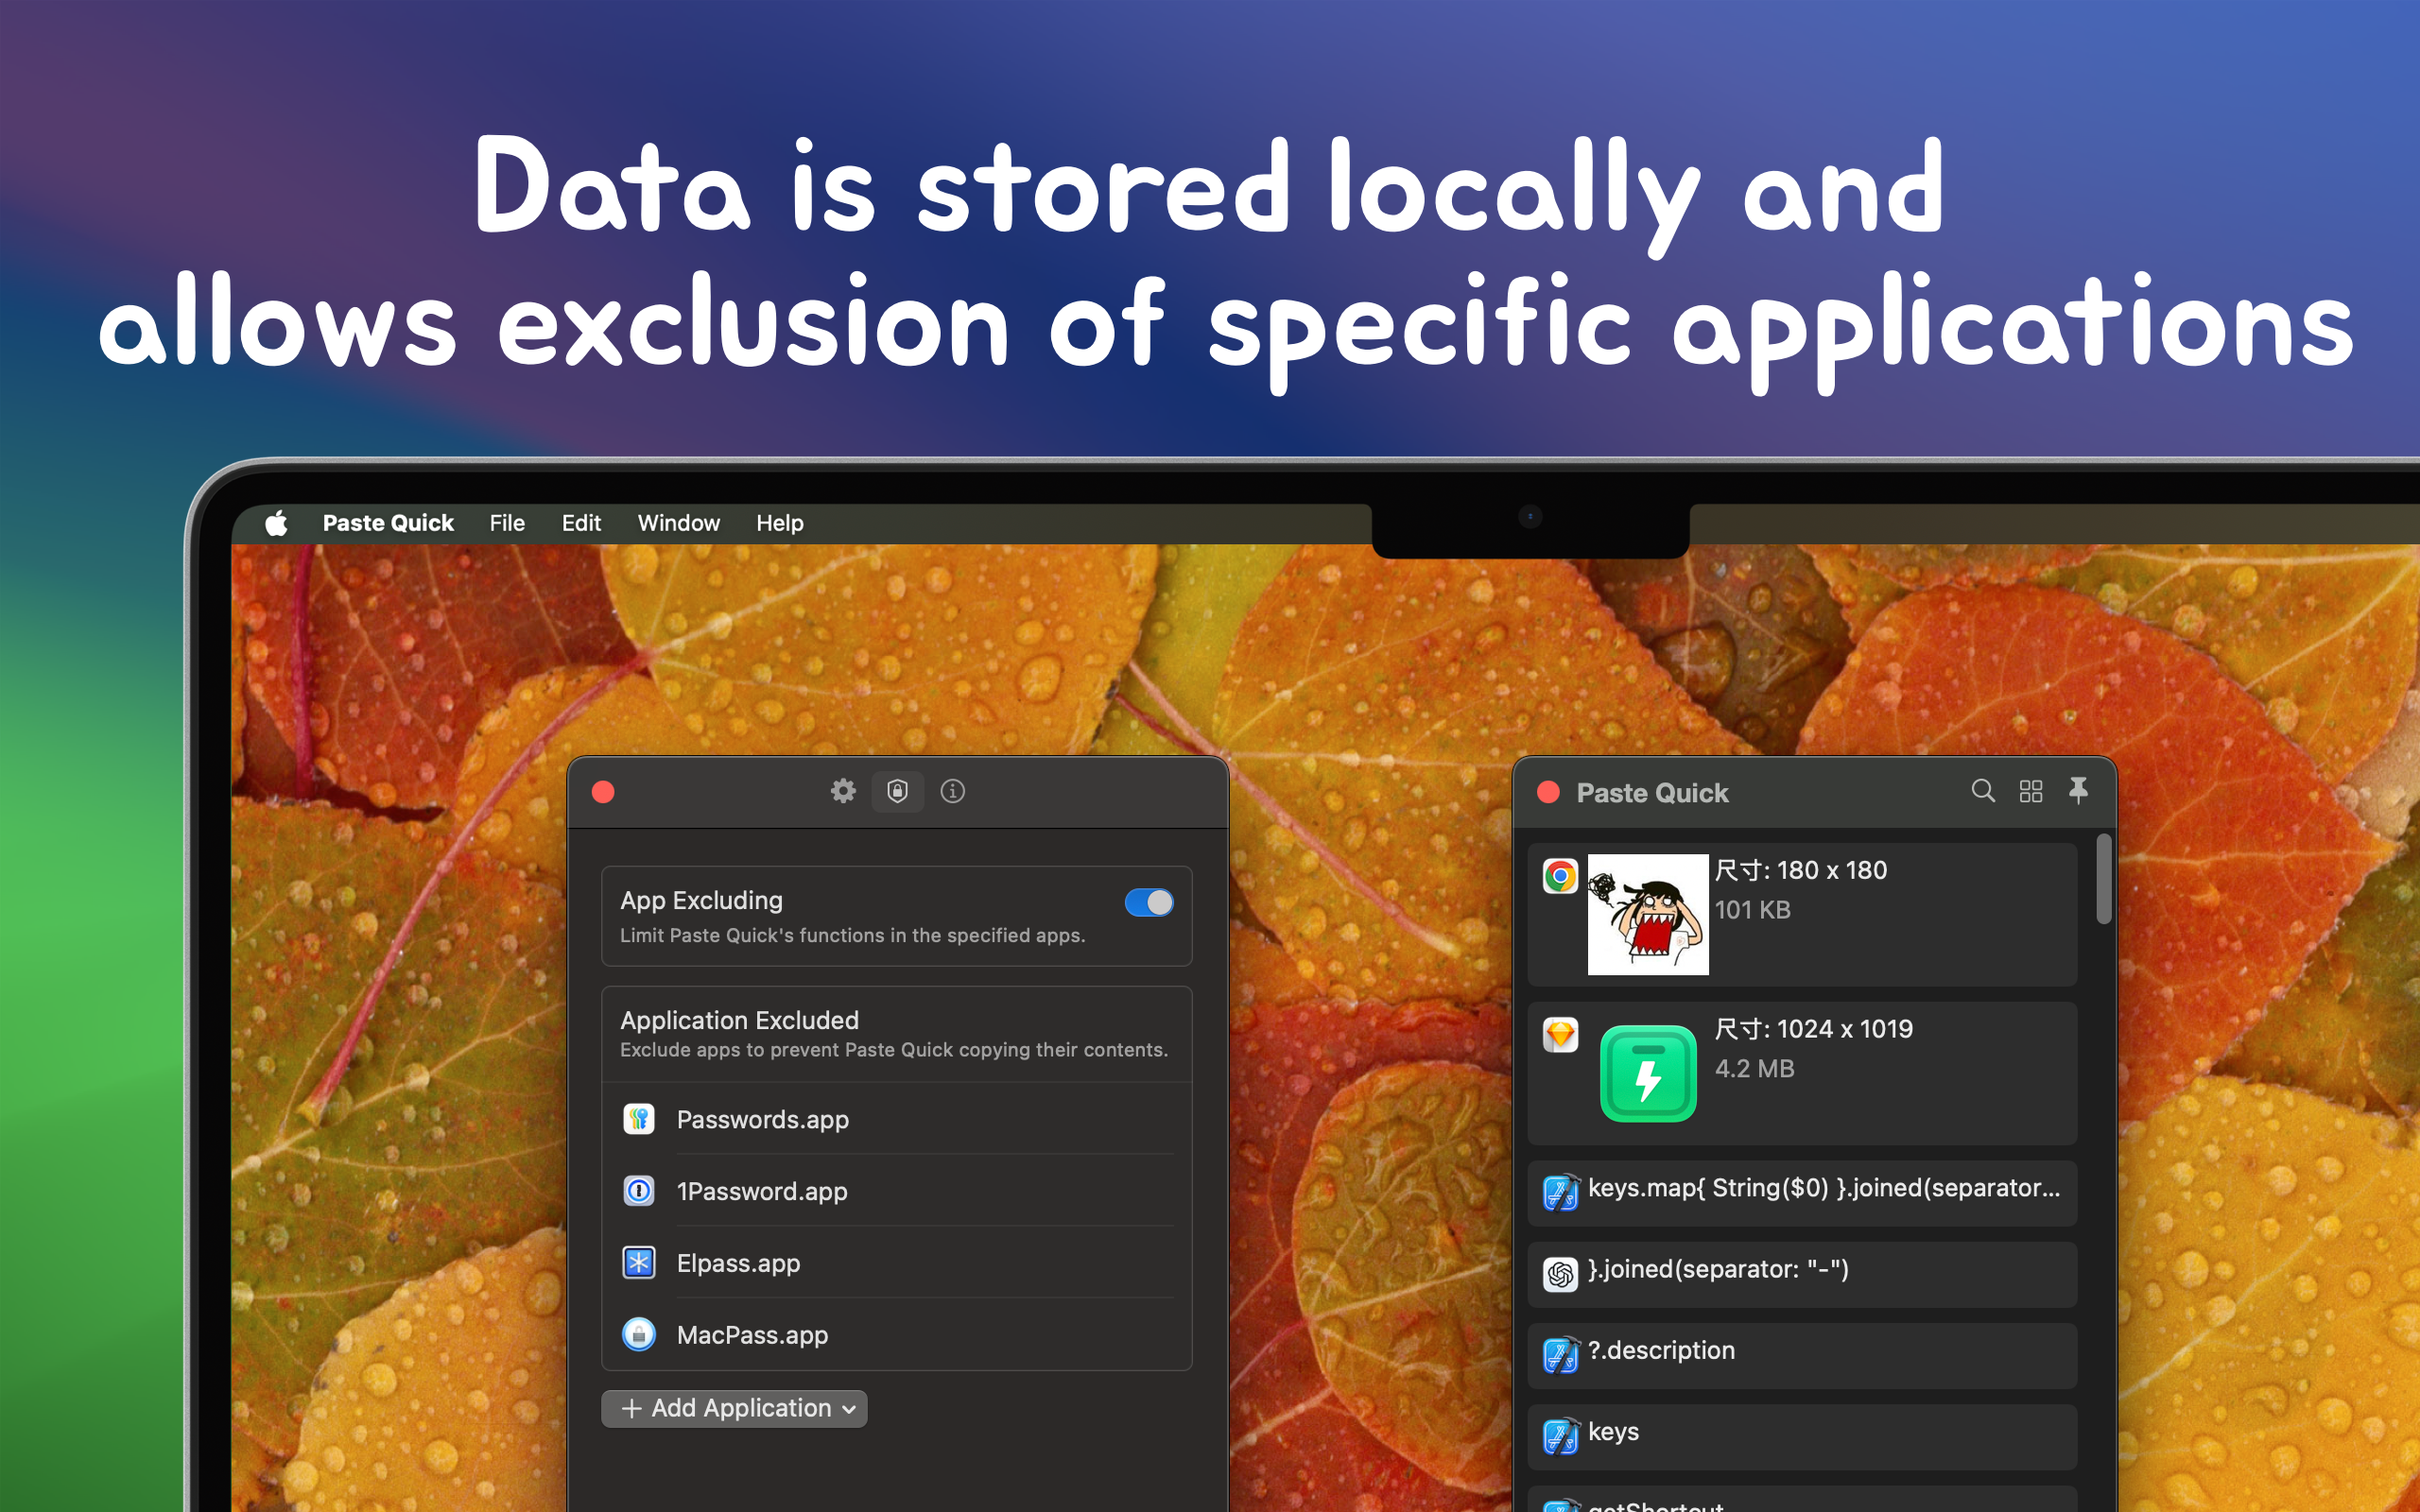Click the 尺寸: 1024 x 1019 label
The width and height of the screenshot is (2420, 1512).
(1814, 1028)
